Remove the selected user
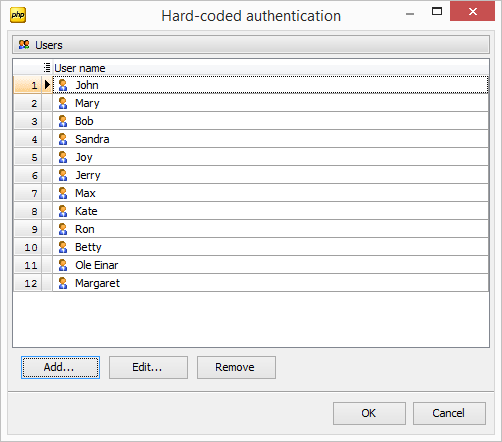502x442 pixels. [x=236, y=367]
